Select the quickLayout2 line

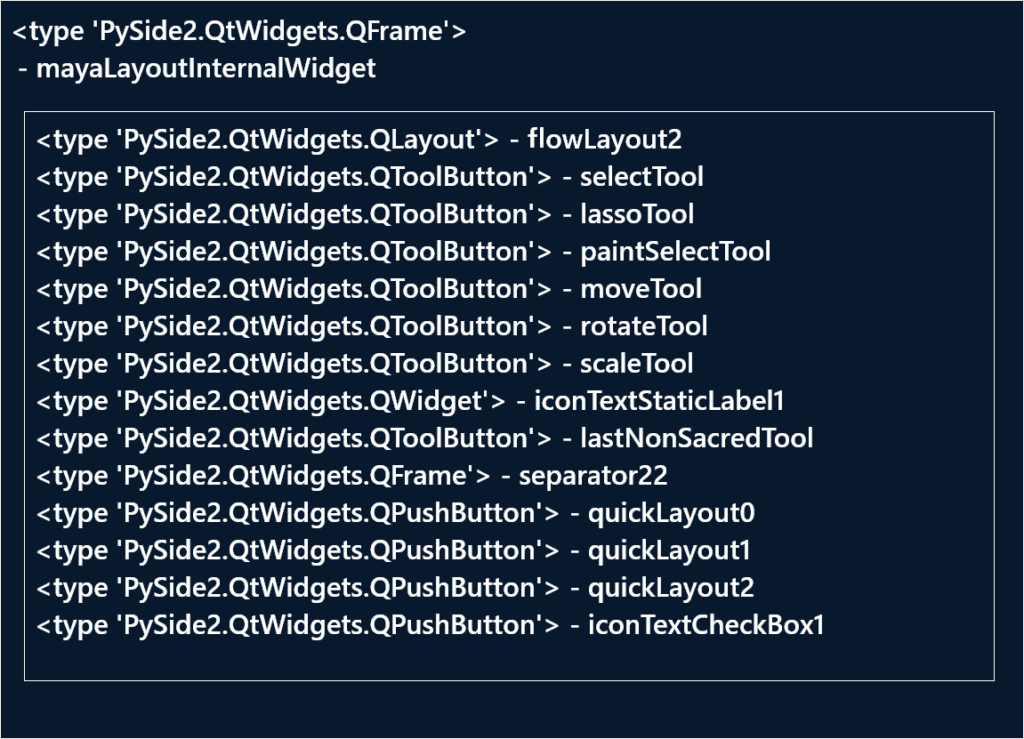[670, 588]
